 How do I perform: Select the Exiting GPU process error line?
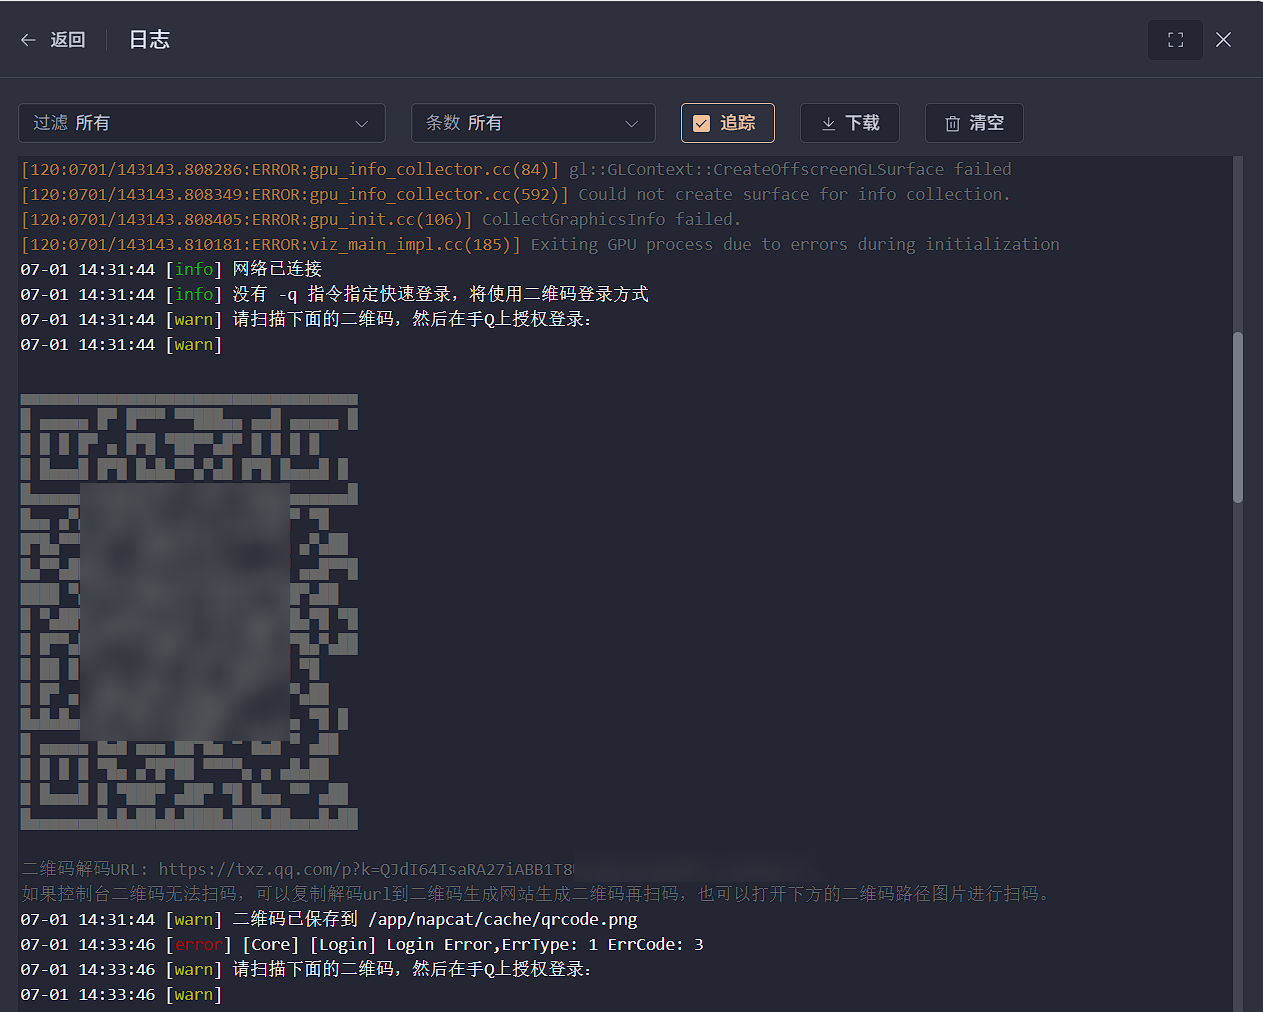point(540,244)
